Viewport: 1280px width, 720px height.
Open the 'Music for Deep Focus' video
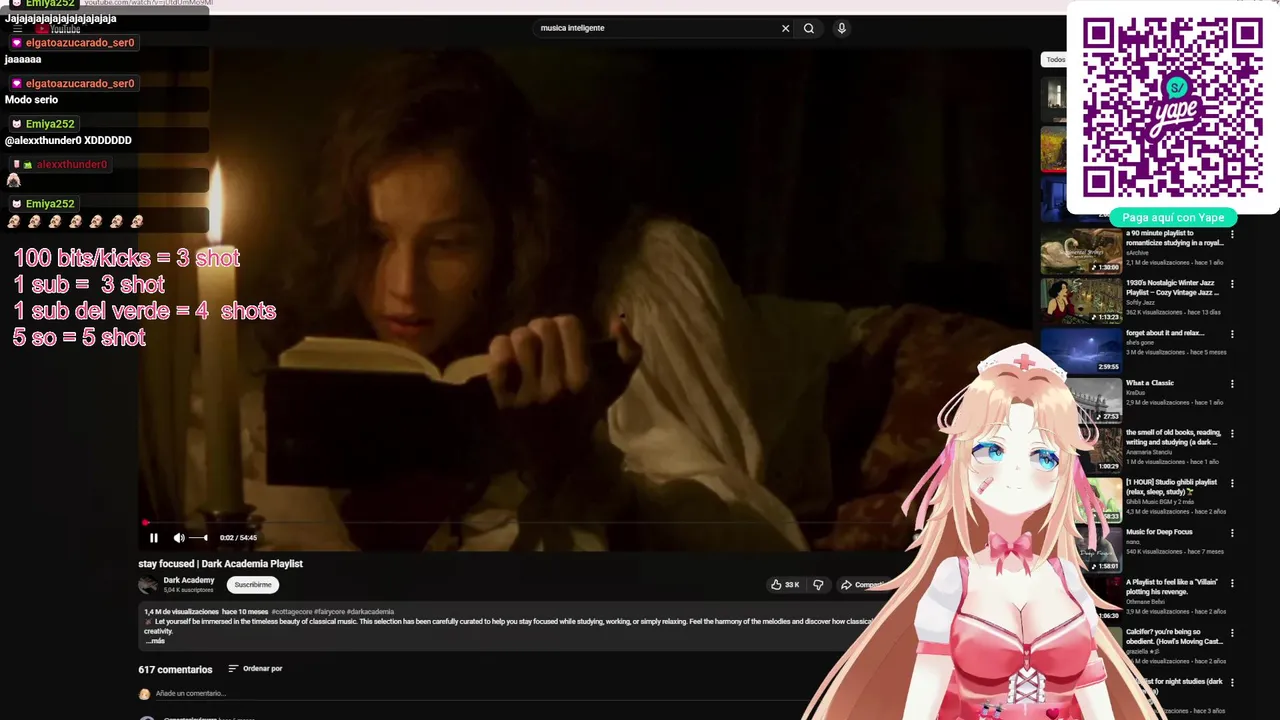1159,532
